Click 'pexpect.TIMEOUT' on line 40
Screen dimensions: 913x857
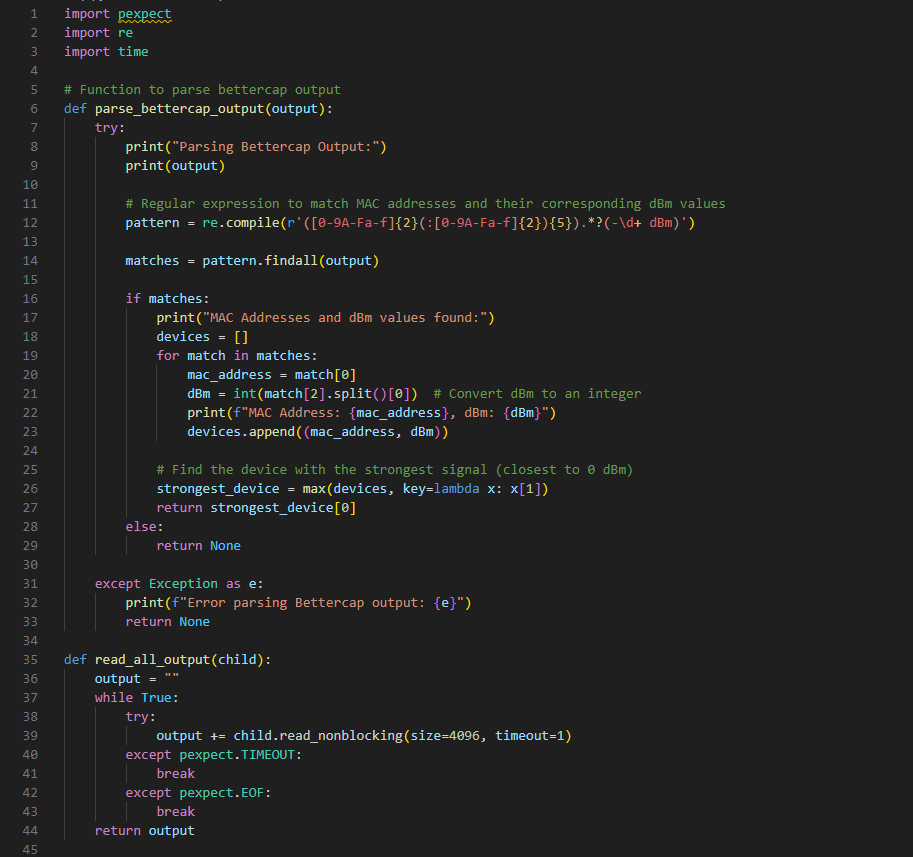coord(237,755)
